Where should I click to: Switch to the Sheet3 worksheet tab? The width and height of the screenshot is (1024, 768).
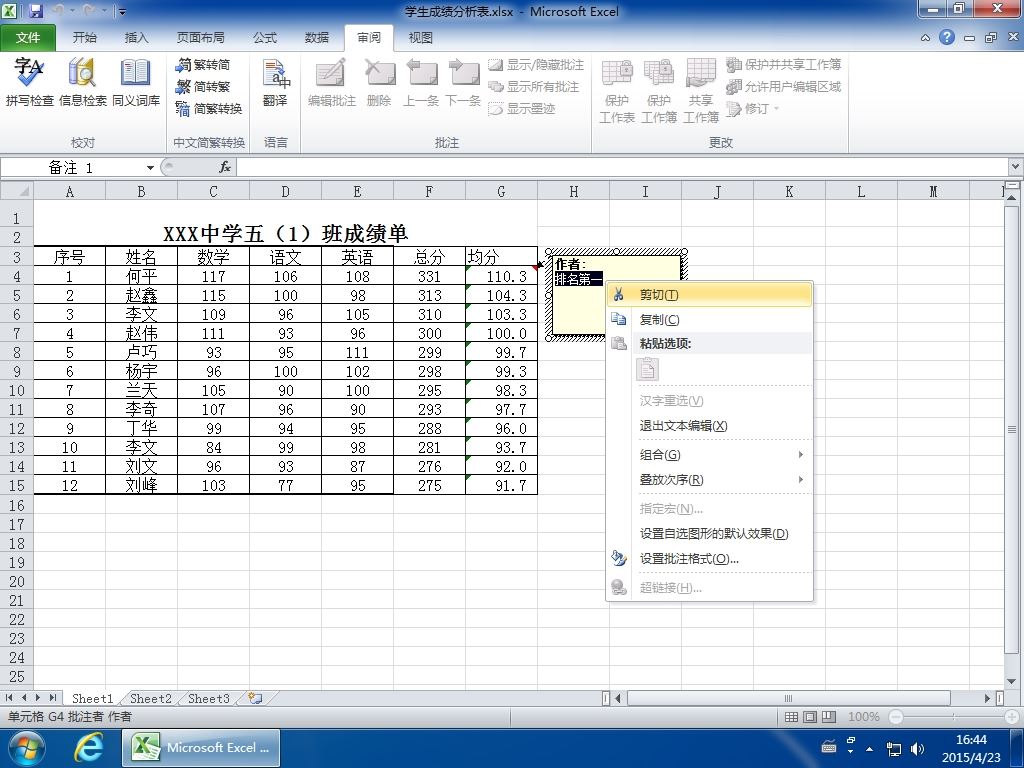pyautogui.click(x=208, y=698)
